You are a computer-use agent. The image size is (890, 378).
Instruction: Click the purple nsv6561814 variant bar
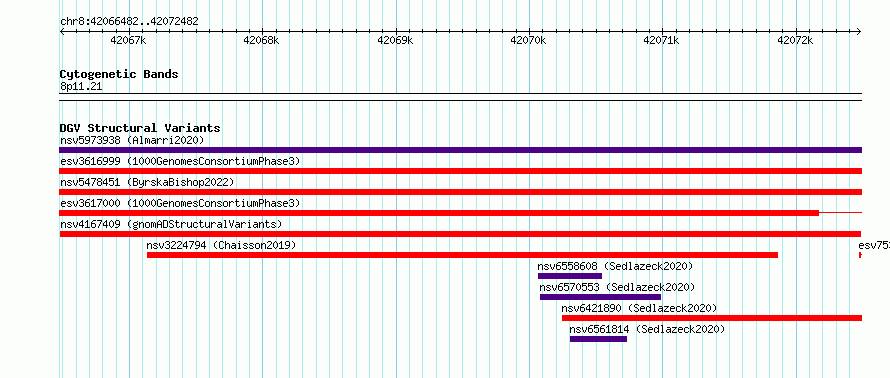click(598, 339)
